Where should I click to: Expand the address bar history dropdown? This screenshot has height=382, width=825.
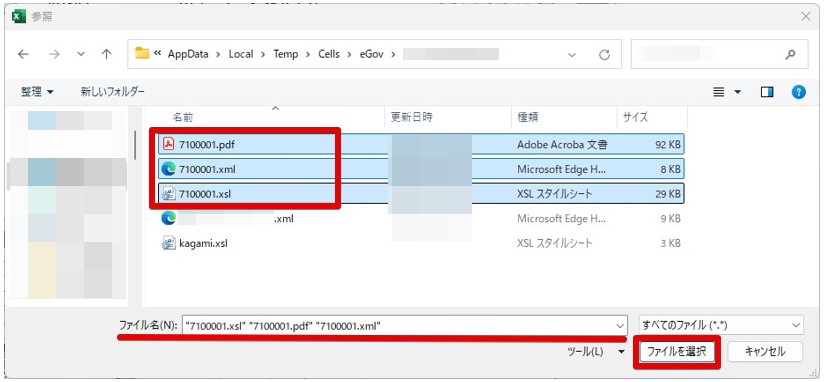pos(572,54)
